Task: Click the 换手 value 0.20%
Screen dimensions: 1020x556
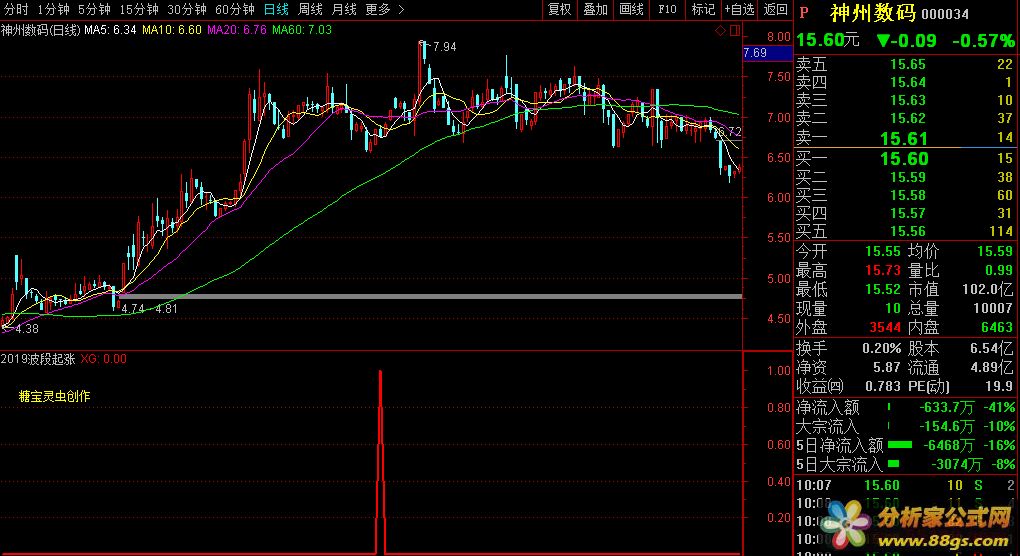Action: pyautogui.click(x=881, y=349)
